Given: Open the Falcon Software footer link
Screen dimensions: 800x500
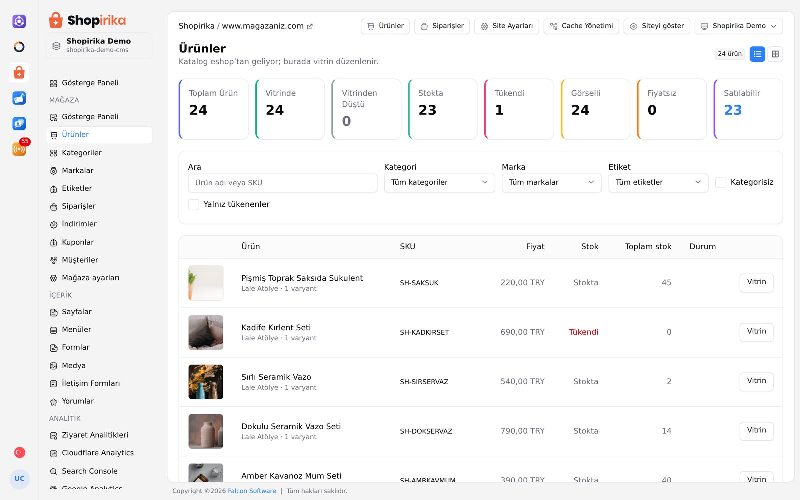Looking at the screenshot, I should [x=252, y=491].
